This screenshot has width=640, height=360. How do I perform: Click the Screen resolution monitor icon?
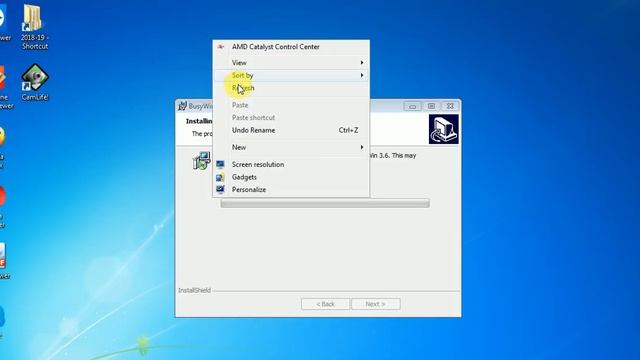coord(220,164)
